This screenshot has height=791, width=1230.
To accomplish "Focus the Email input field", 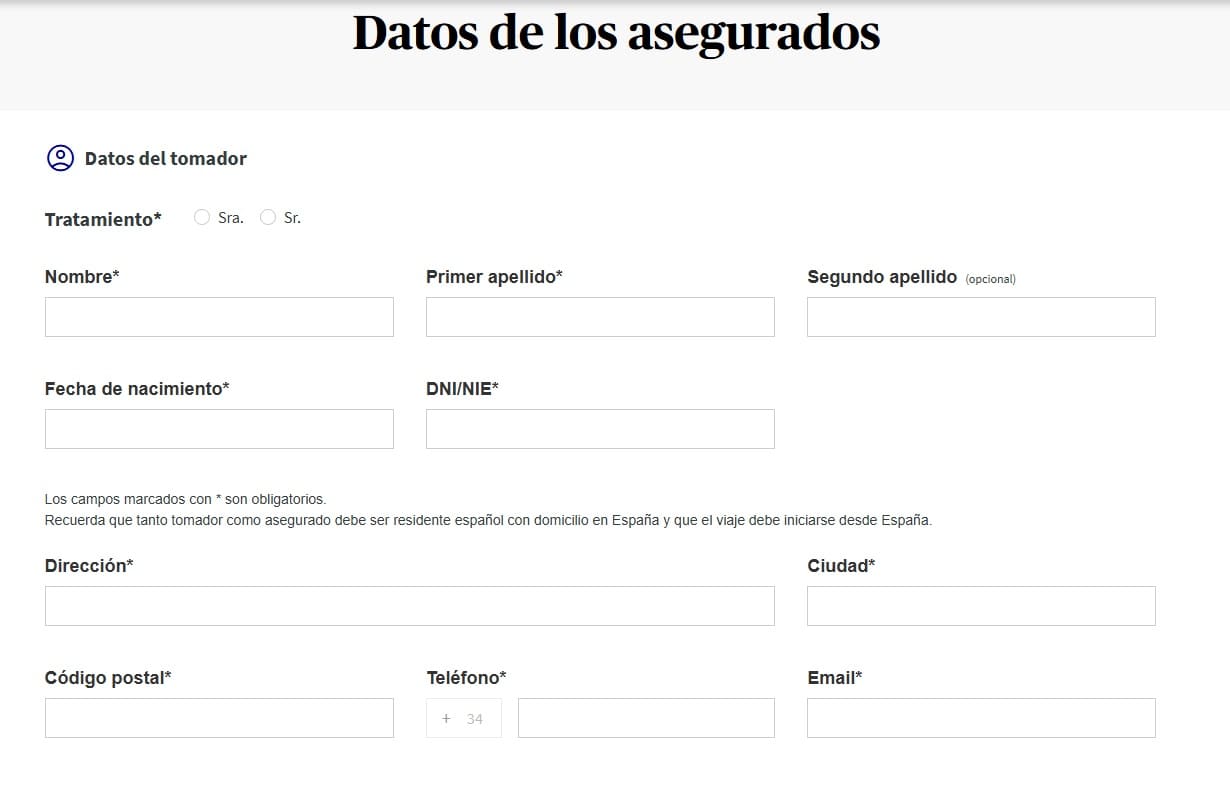I will 981,718.
